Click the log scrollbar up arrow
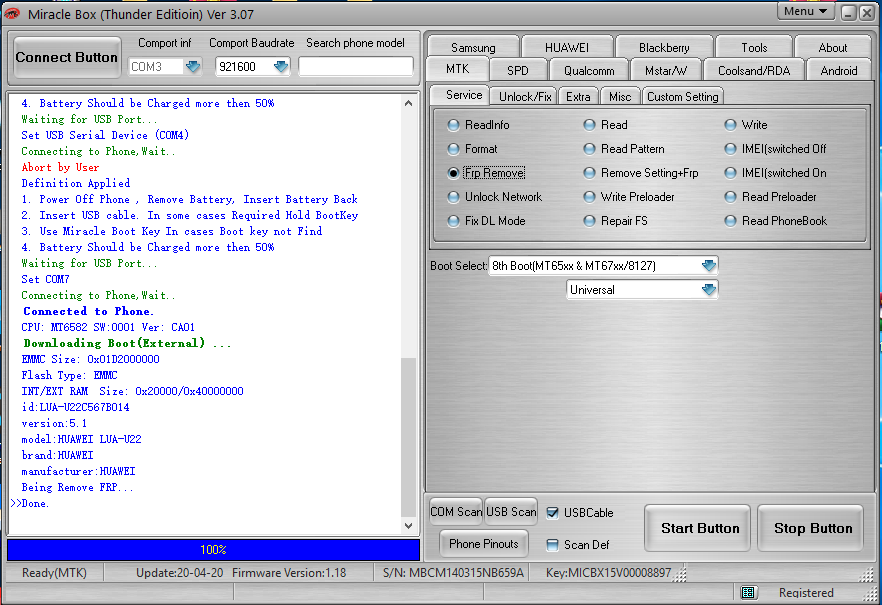The width and height of the screenshot is (882, 605). pyautogui.click(x=408, y=103)
